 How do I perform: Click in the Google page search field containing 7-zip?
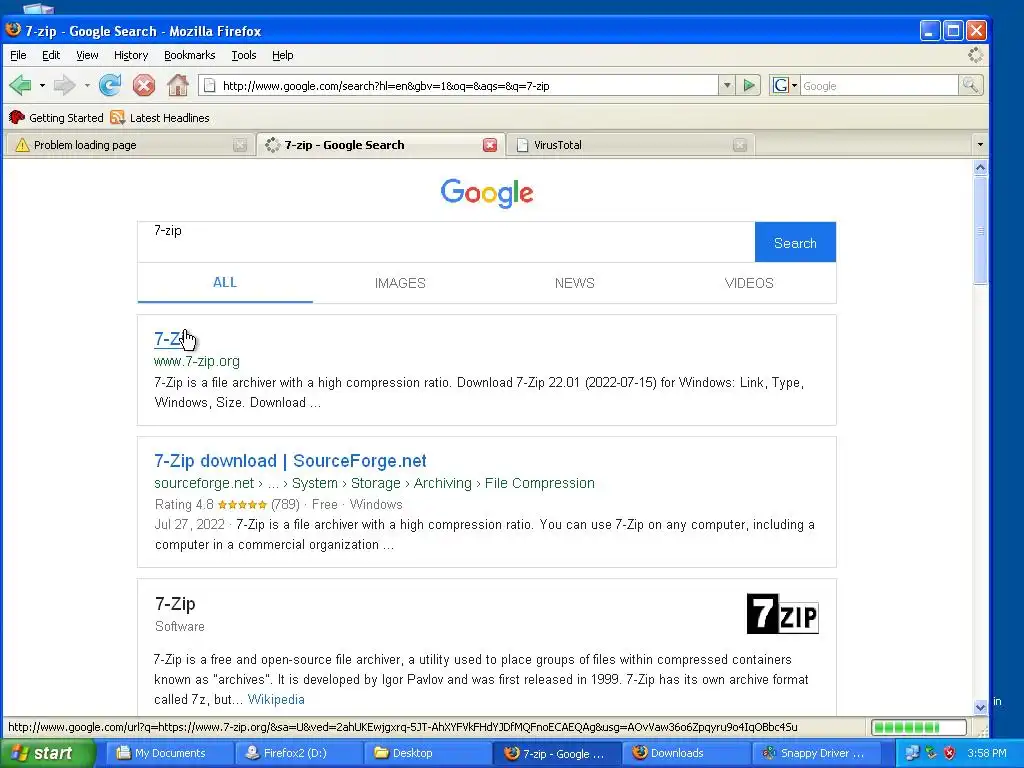coord(446,242)
